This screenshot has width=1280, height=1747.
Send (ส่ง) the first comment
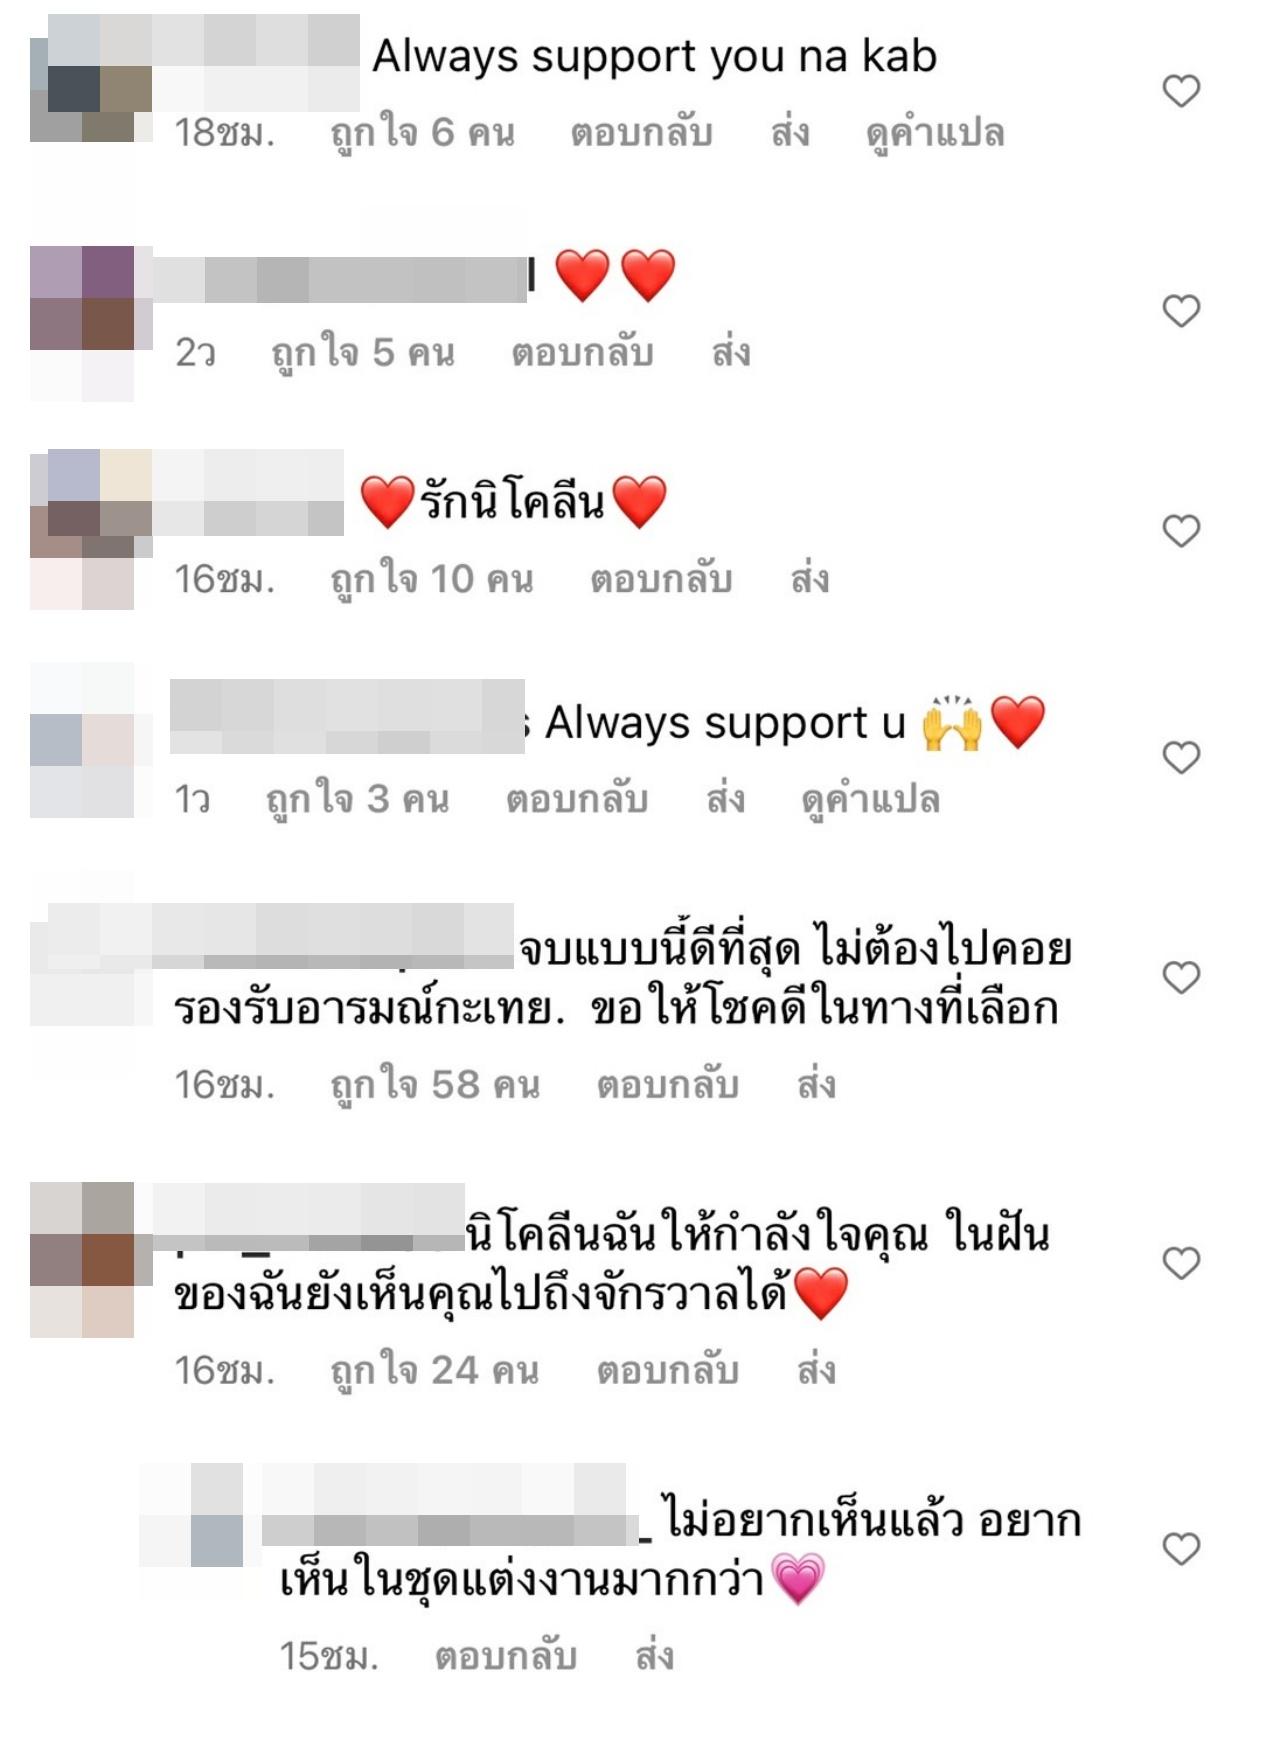[x=790, y=132]
